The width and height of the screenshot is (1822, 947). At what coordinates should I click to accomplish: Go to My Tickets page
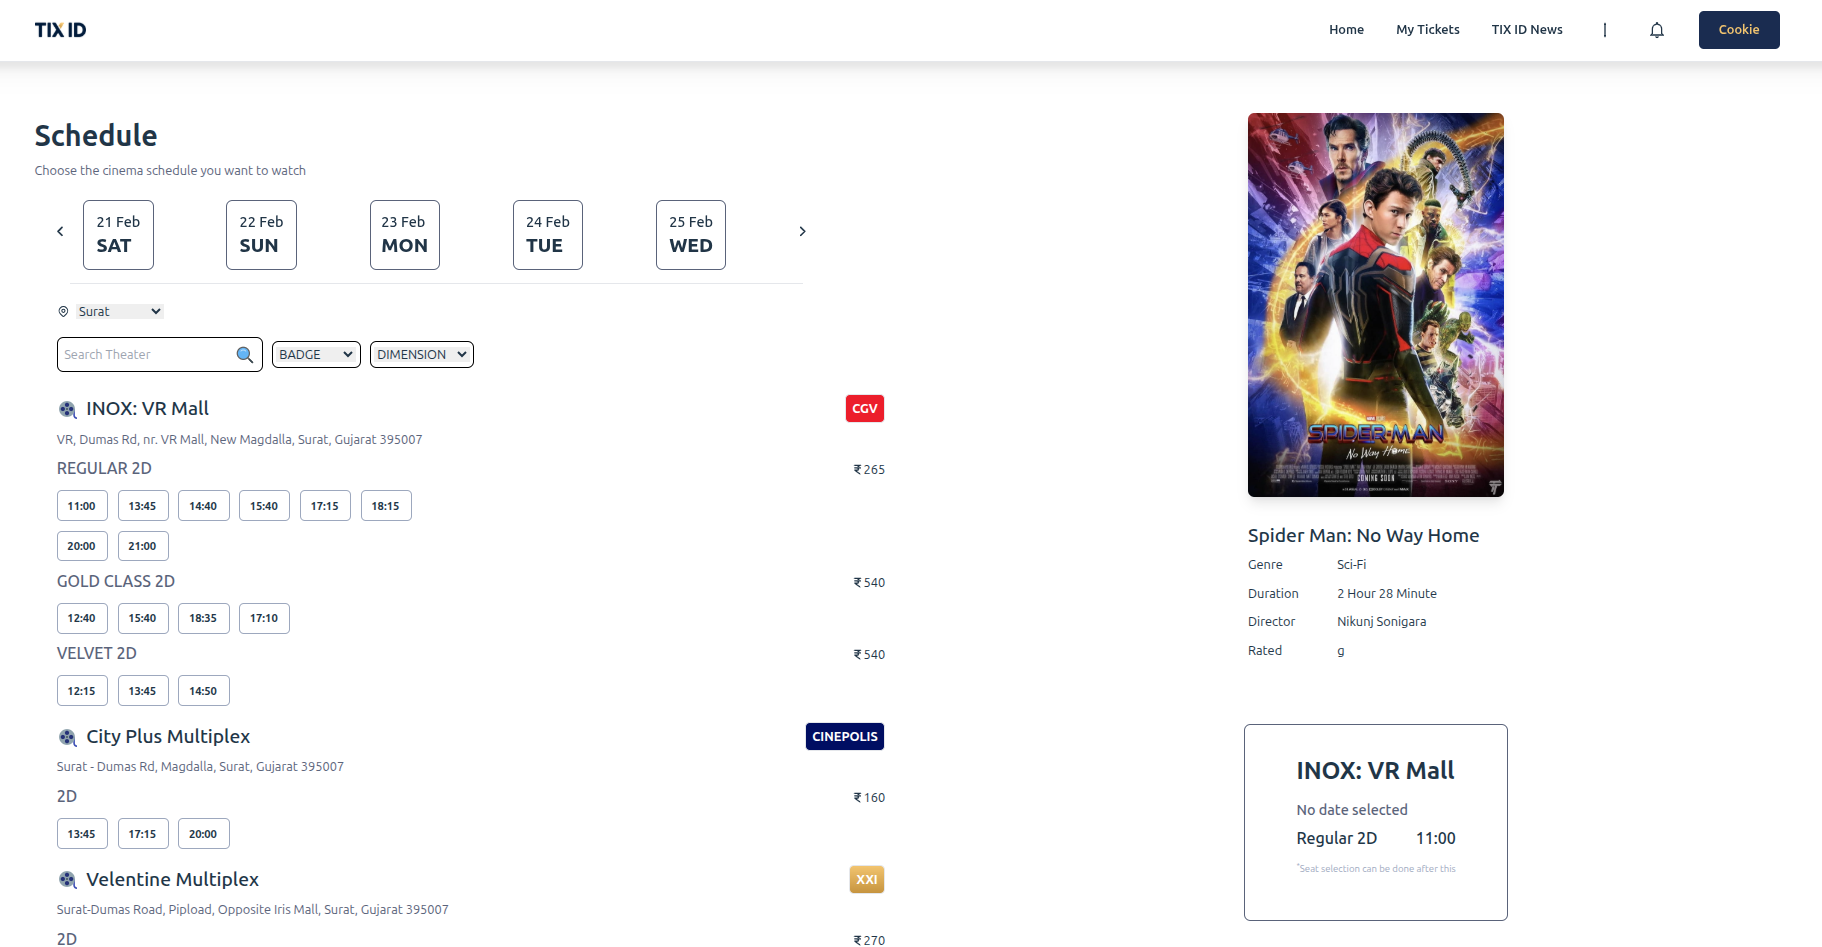(1427, 30)
